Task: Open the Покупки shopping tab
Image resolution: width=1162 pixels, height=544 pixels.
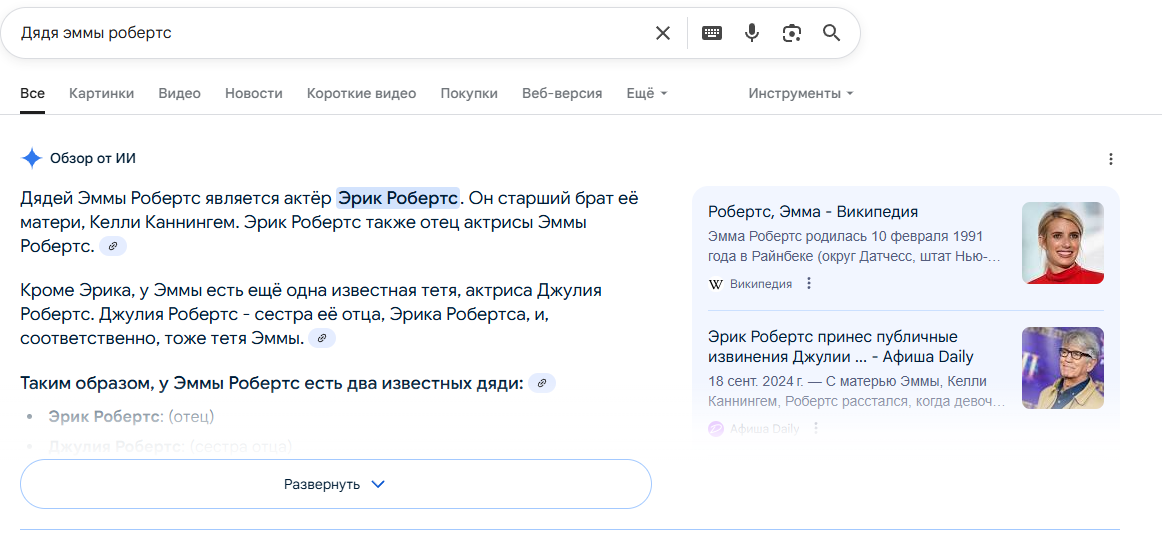Action: pyautogui.click(x=469, y=93)
